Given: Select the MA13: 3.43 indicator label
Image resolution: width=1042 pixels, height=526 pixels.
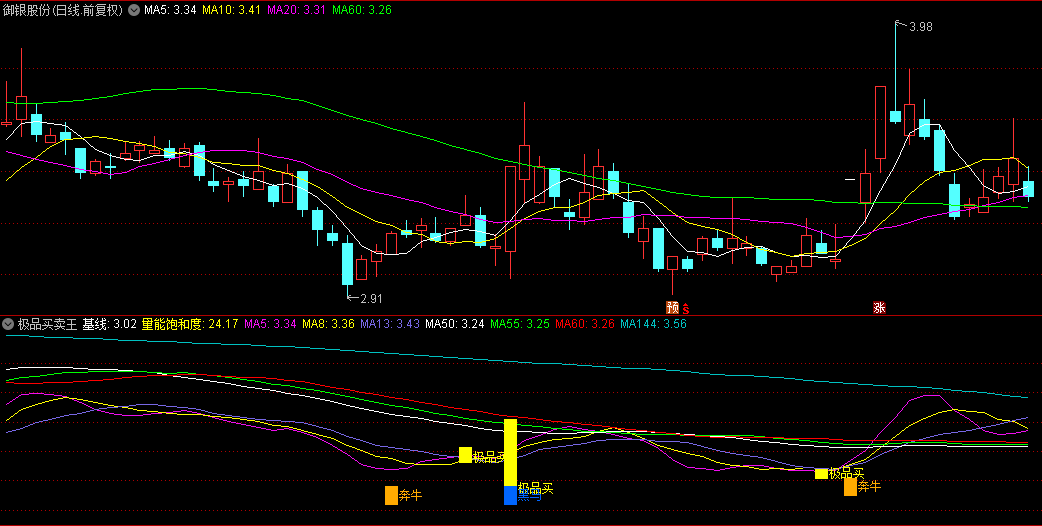Looking at the screenshot, I should point(390,324).
